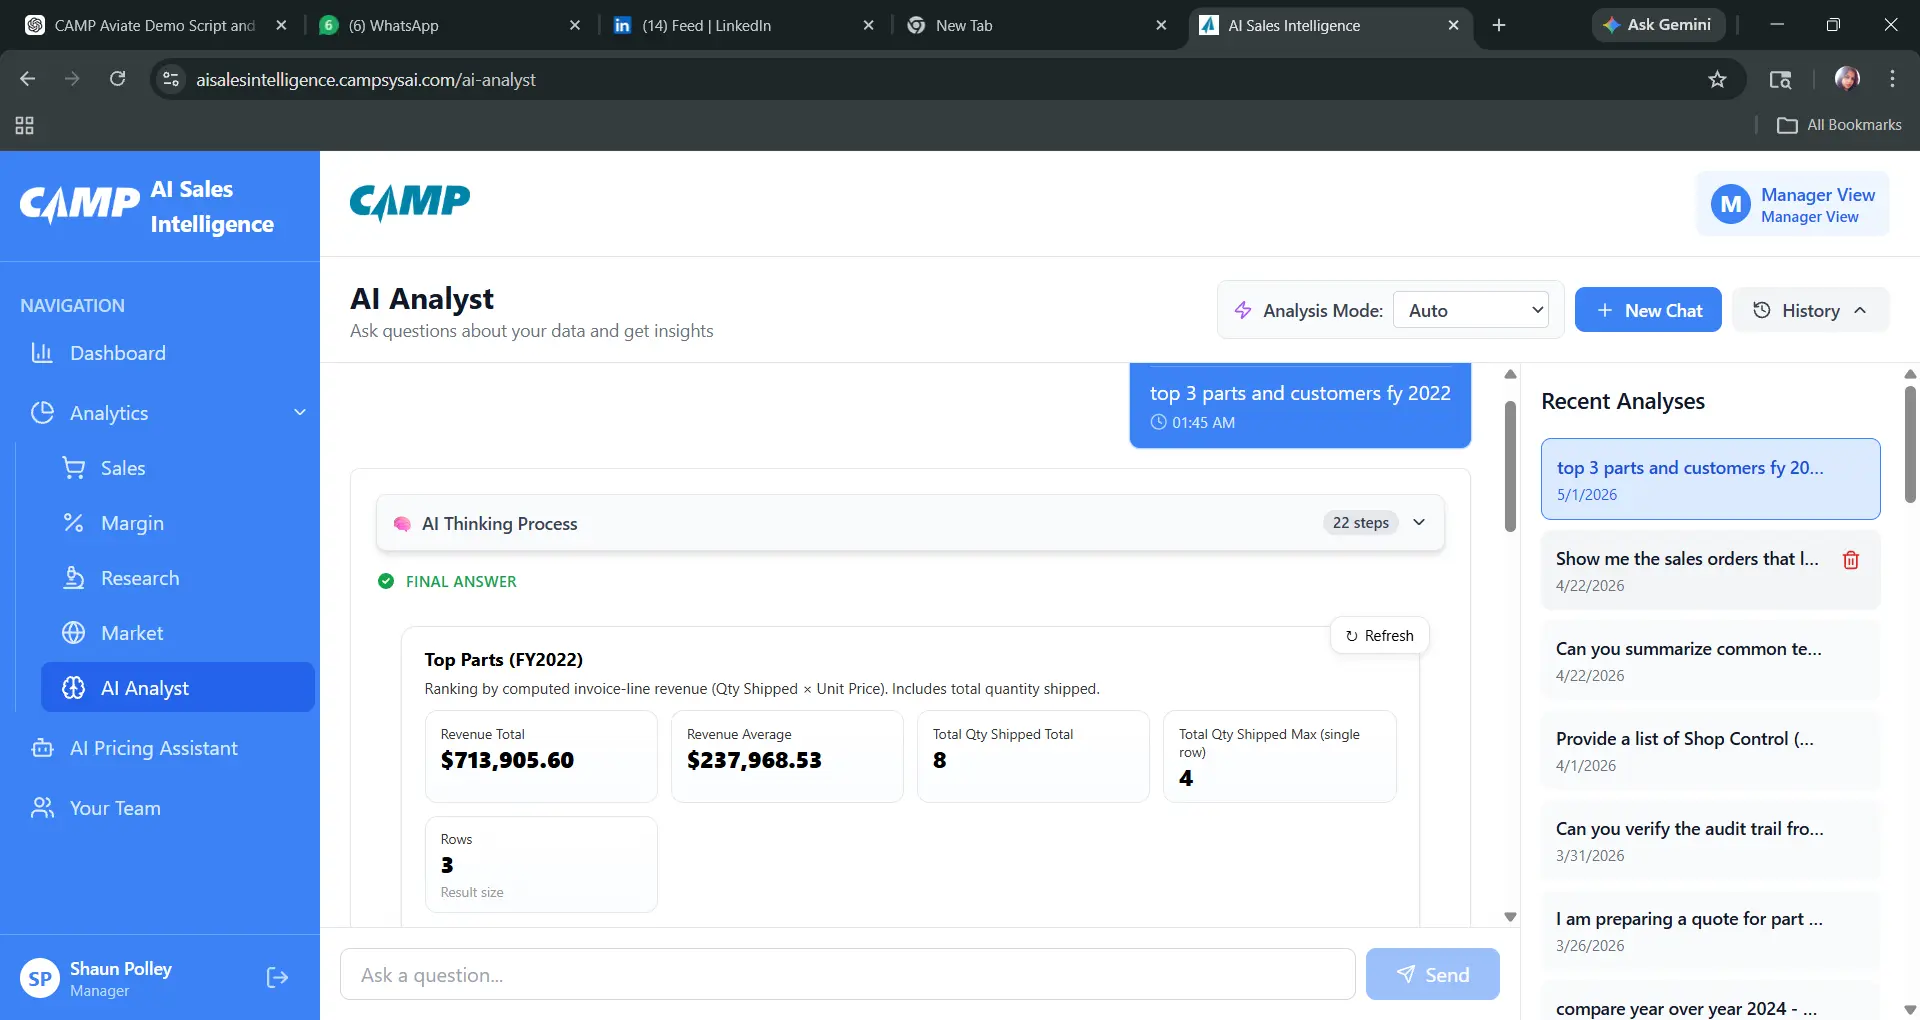This screenshot has width=1920, height=1020.
Task: Click the Ask Gemini button
Action: pos(1658,25)
